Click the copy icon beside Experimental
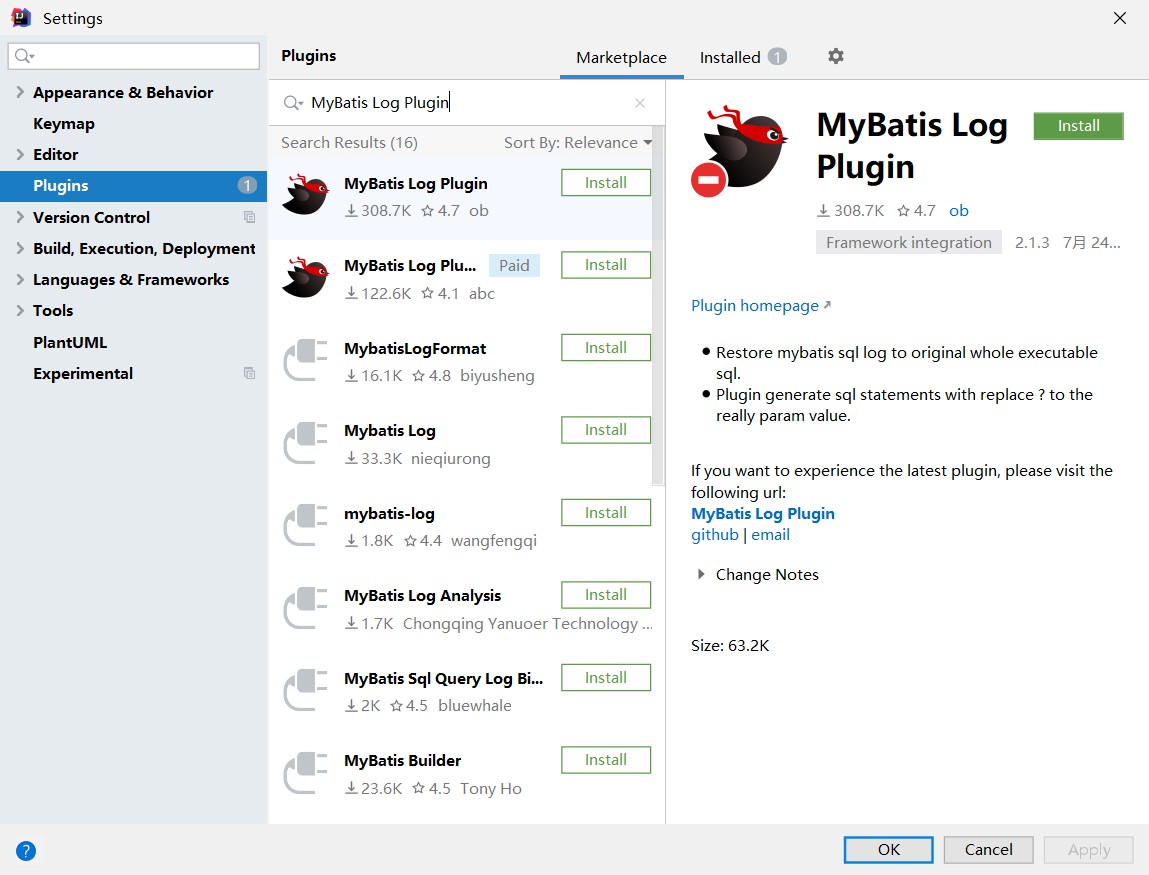 click(249, 373)
